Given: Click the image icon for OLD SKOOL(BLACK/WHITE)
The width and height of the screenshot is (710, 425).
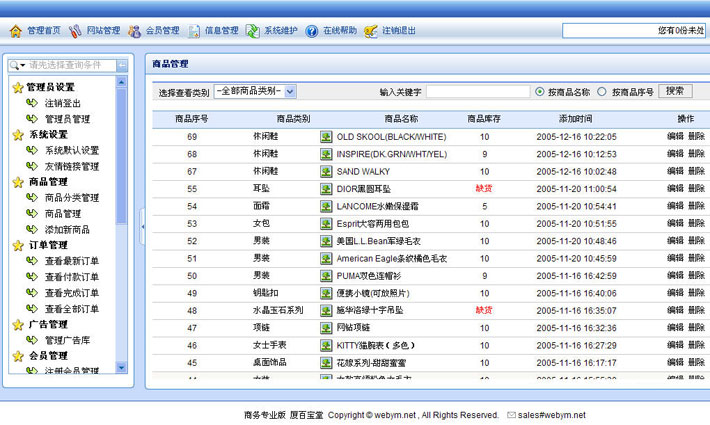Looking at the screenshot, I should point(326,137).
